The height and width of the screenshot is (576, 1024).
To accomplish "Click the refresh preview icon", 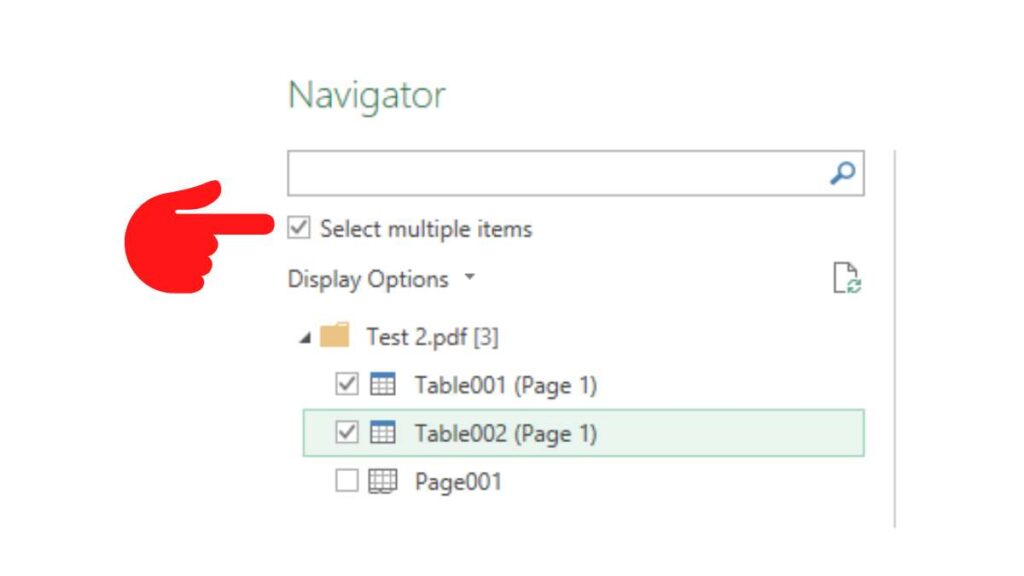I will 845,278.
